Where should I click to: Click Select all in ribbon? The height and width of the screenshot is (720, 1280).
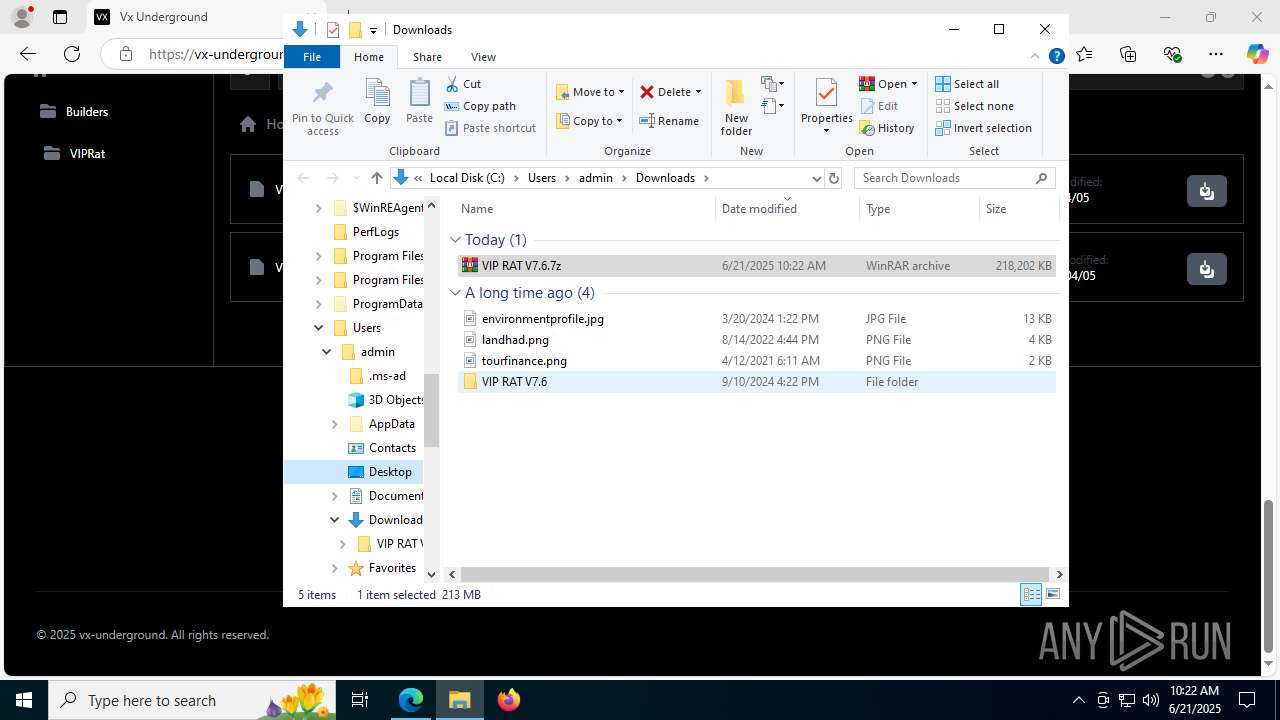coord(967,84)
